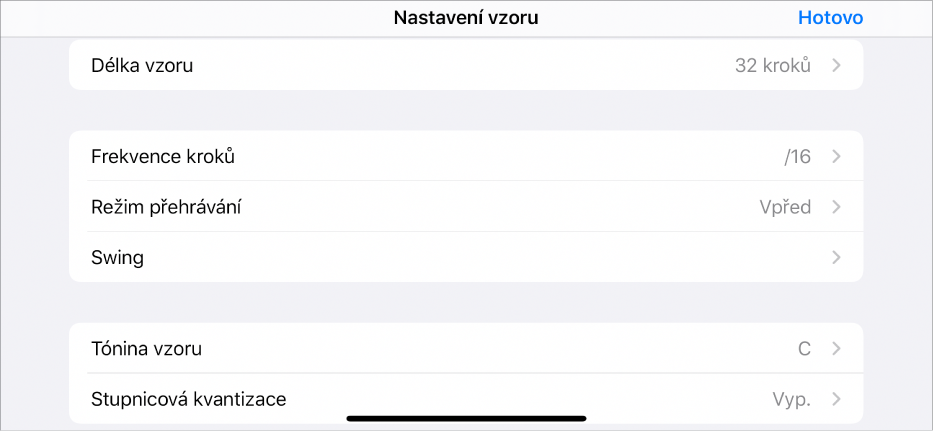Open the Stupnicová kvantizace setting

(x=188, y=400)
